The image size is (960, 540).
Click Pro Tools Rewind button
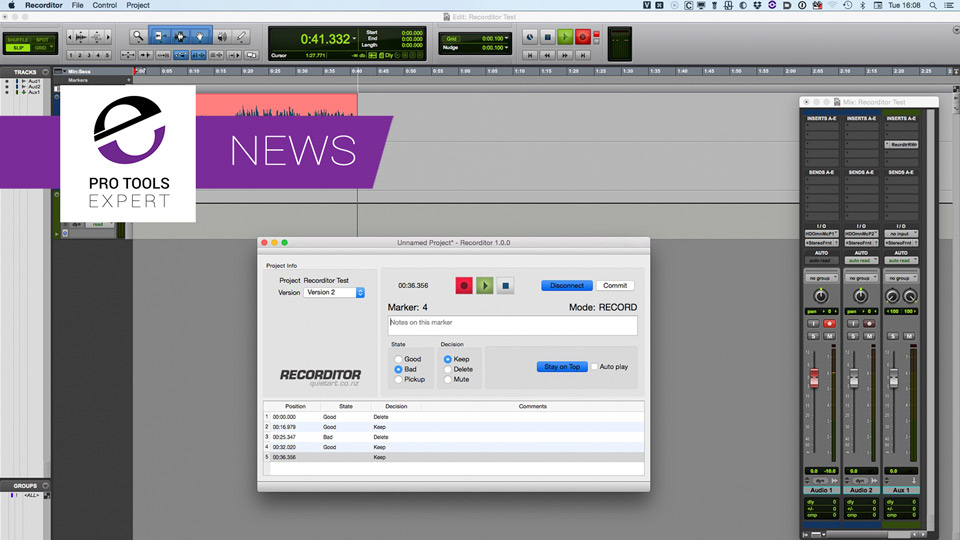547,55
